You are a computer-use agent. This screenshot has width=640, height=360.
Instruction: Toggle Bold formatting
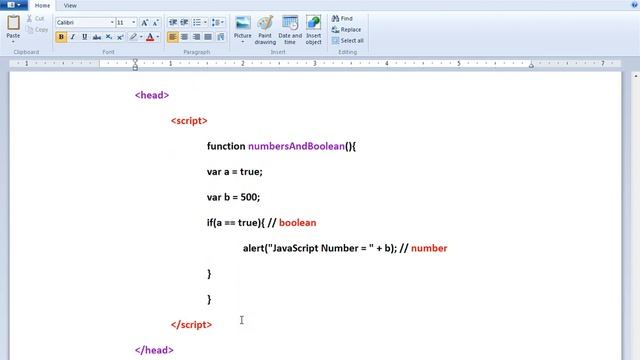tap(61, 37)
